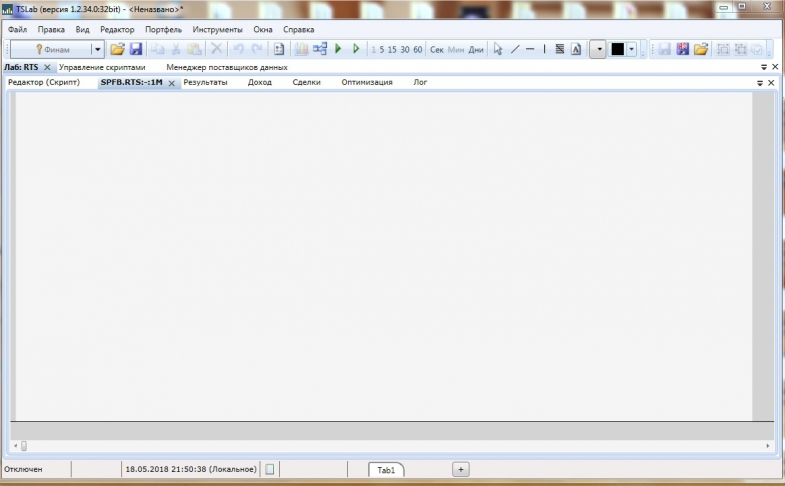785x486 pixels.
Task: Delete using the grey X toolbar icon
Action: [x=216, y=49]
